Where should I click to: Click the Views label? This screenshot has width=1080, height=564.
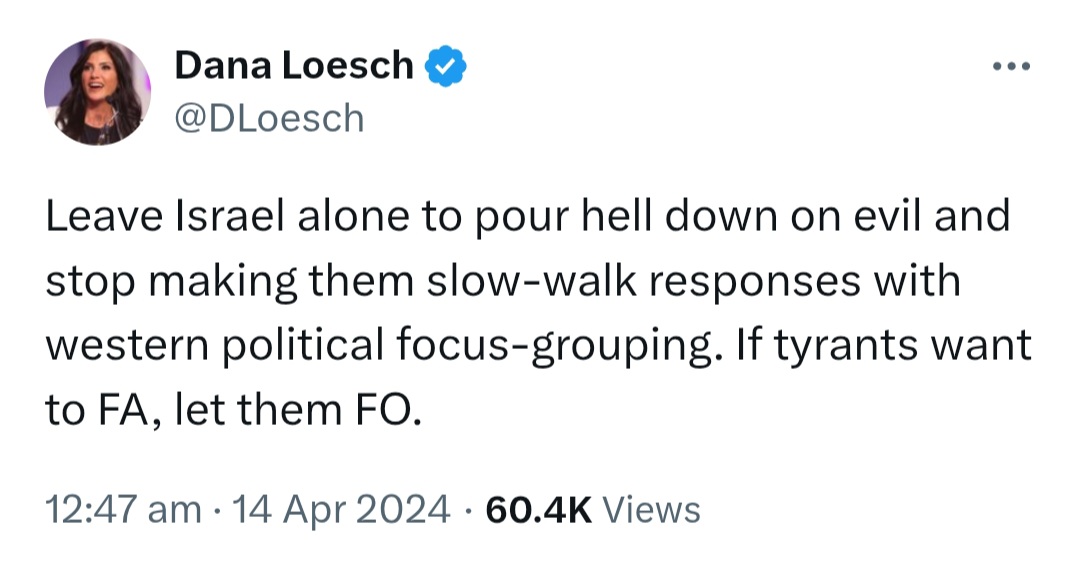pos(653,510)
